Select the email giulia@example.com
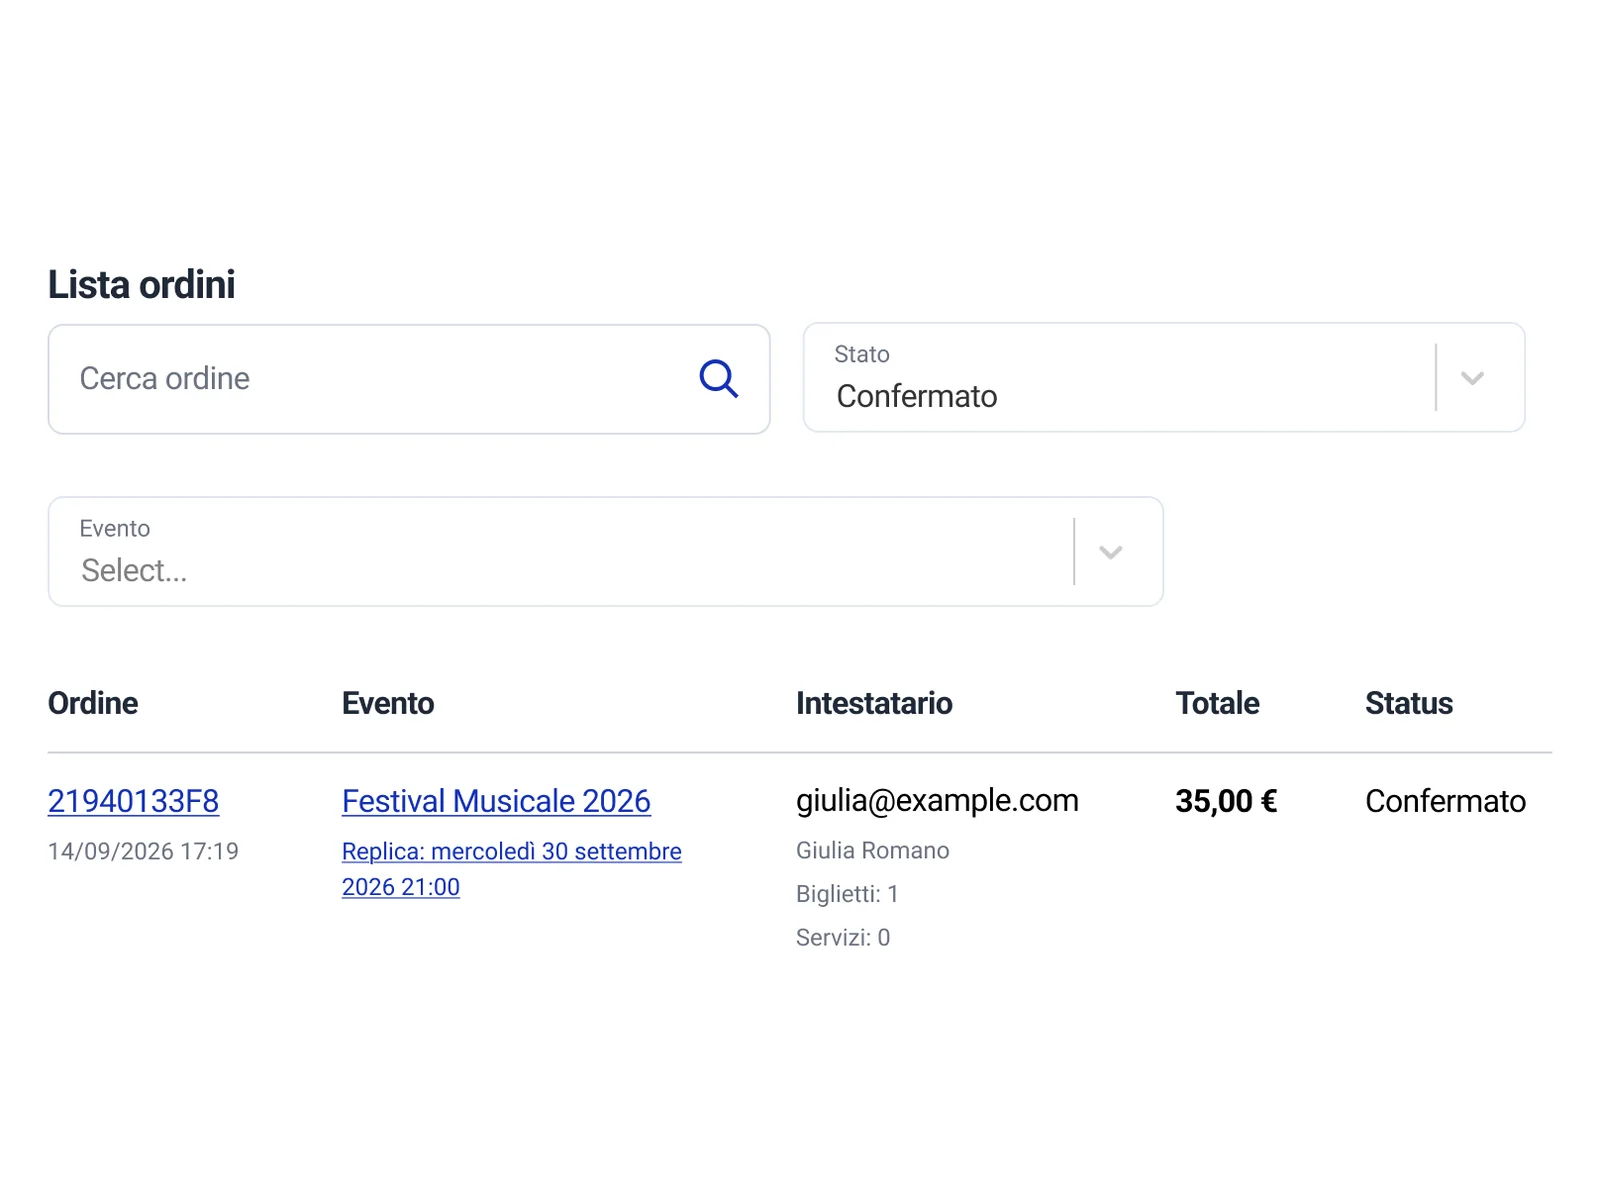This screenshot has width=1600, height=1200. (937, 801)
